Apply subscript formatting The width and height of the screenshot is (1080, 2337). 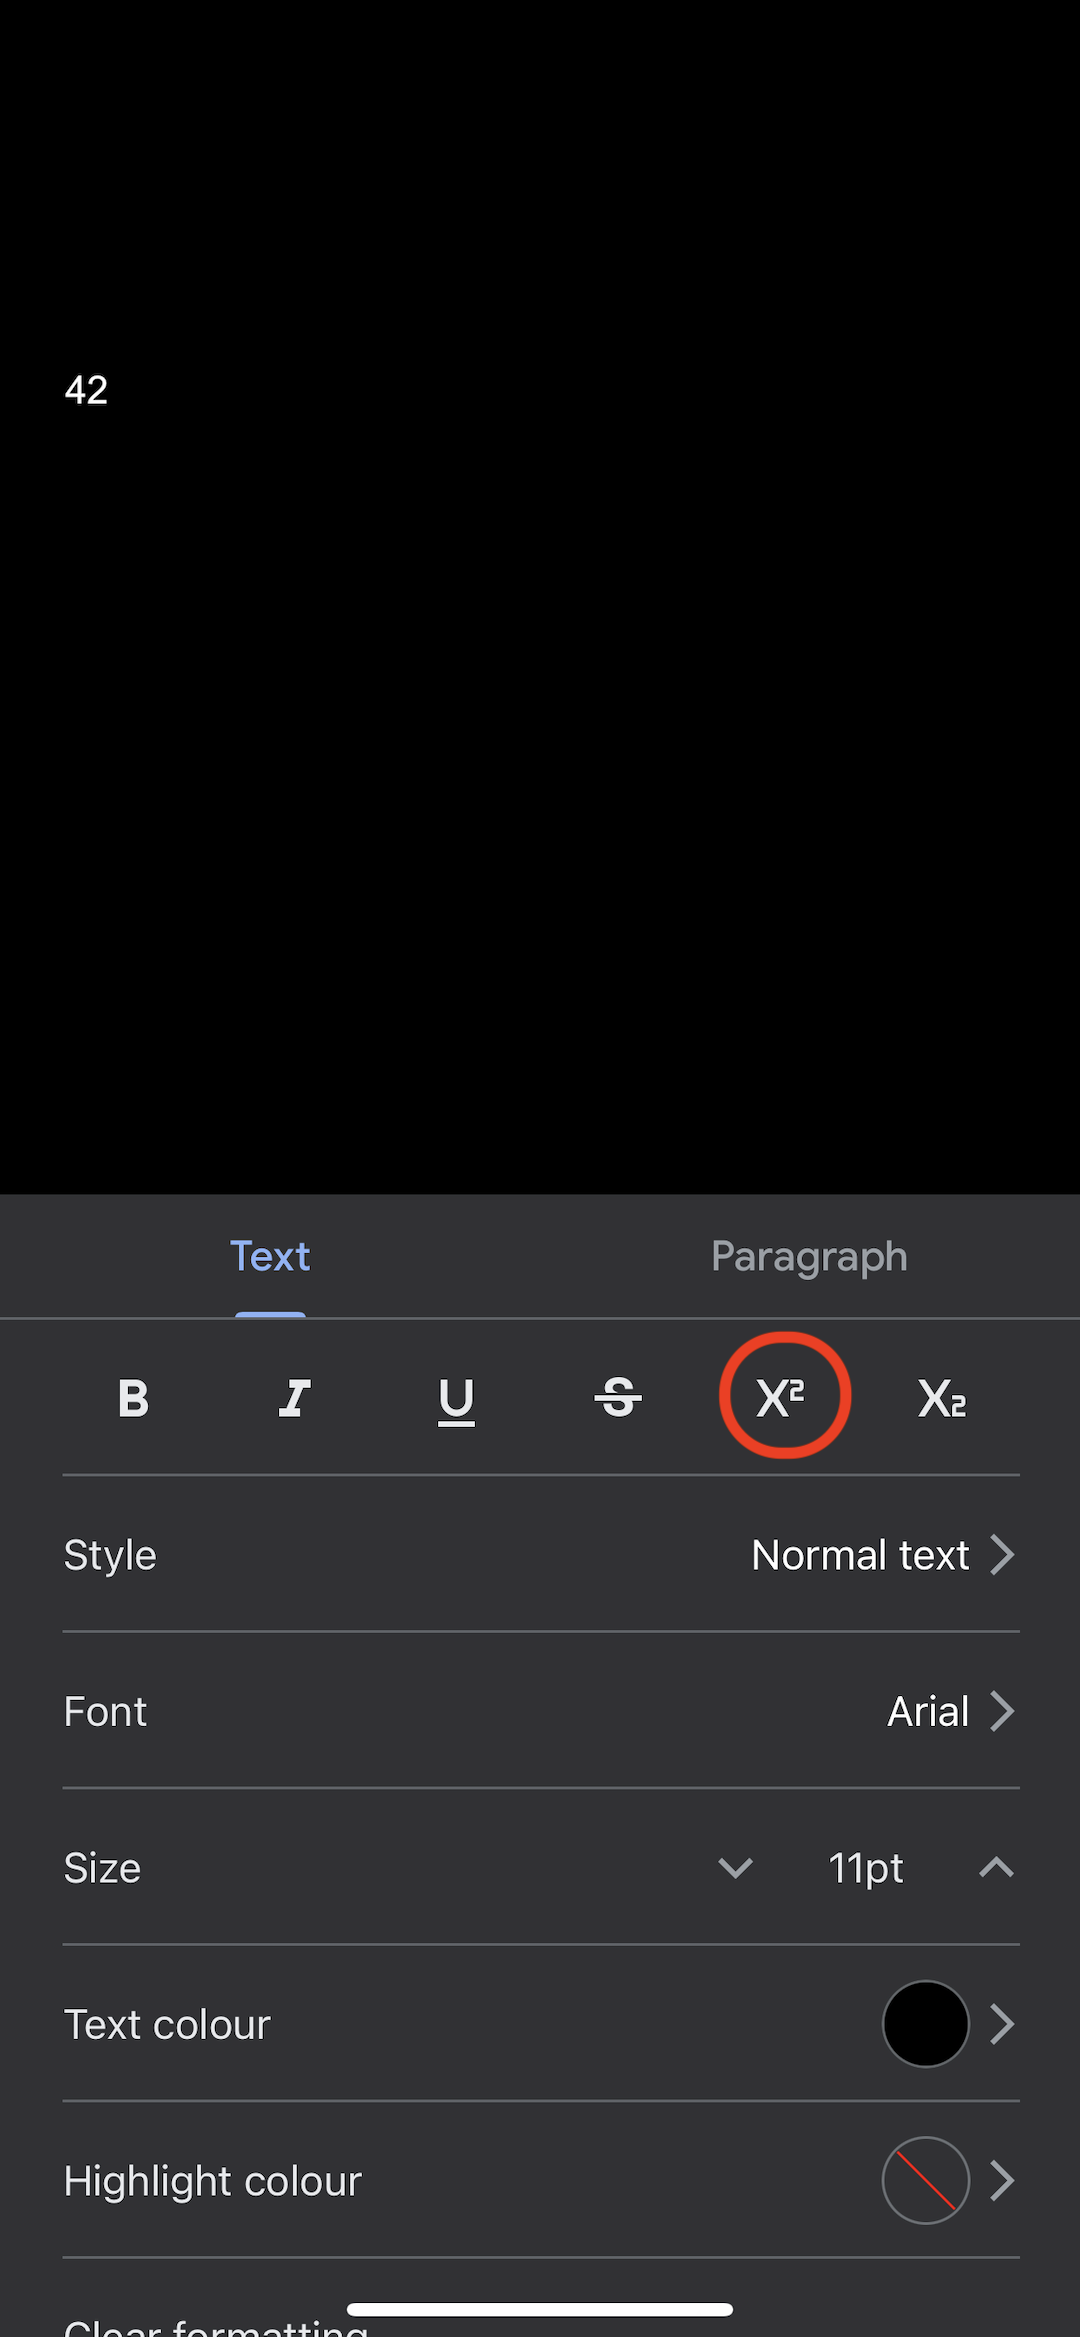pyautogui.click(x=942, y=1398)
